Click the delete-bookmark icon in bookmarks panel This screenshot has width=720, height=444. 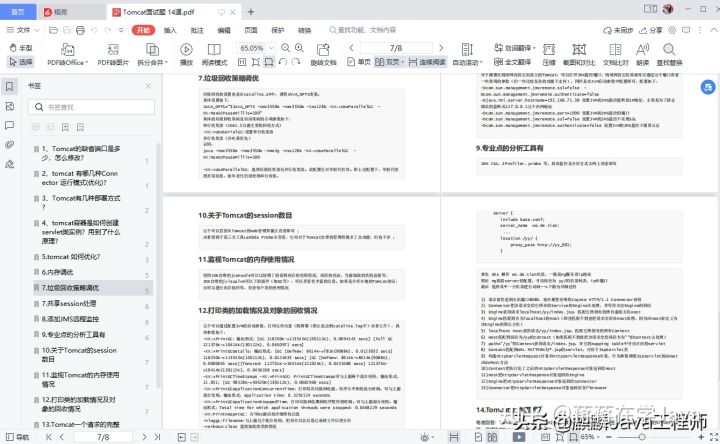[80, 127]
